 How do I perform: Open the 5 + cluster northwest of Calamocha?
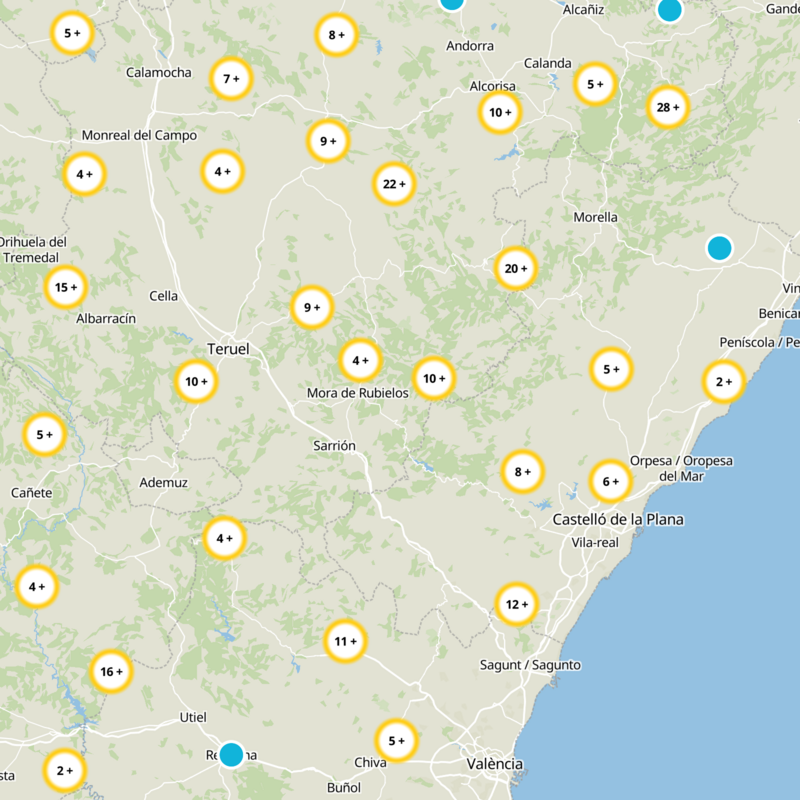(x=72, y=33)
